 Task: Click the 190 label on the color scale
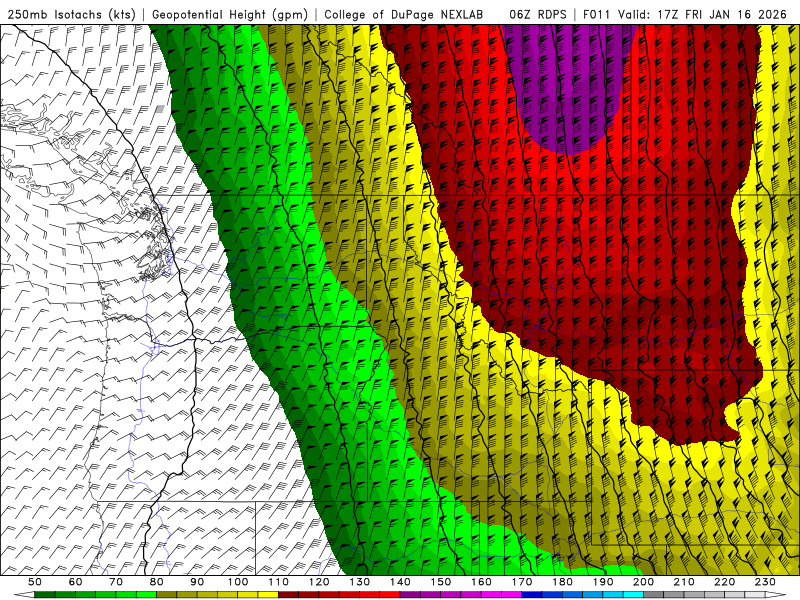(603, 582)
